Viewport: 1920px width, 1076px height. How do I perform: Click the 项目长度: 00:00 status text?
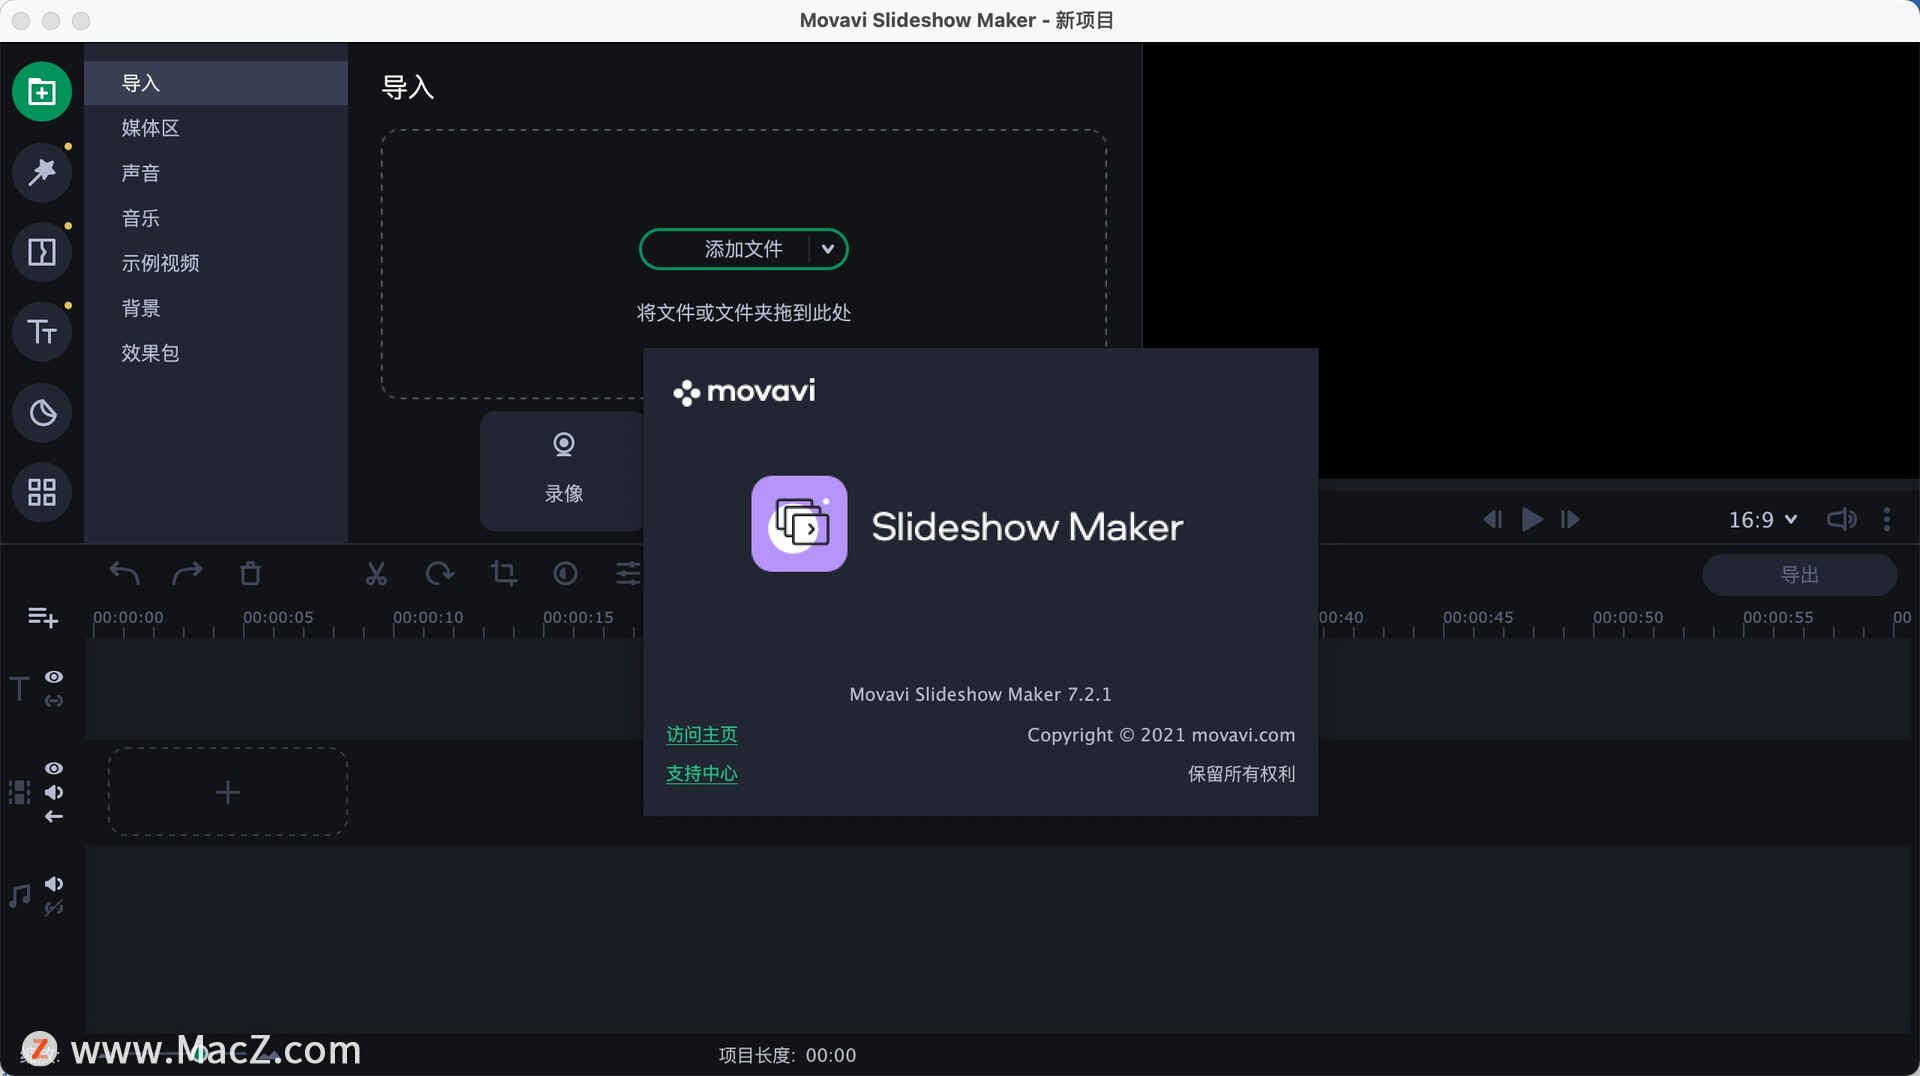point(787,1055)
